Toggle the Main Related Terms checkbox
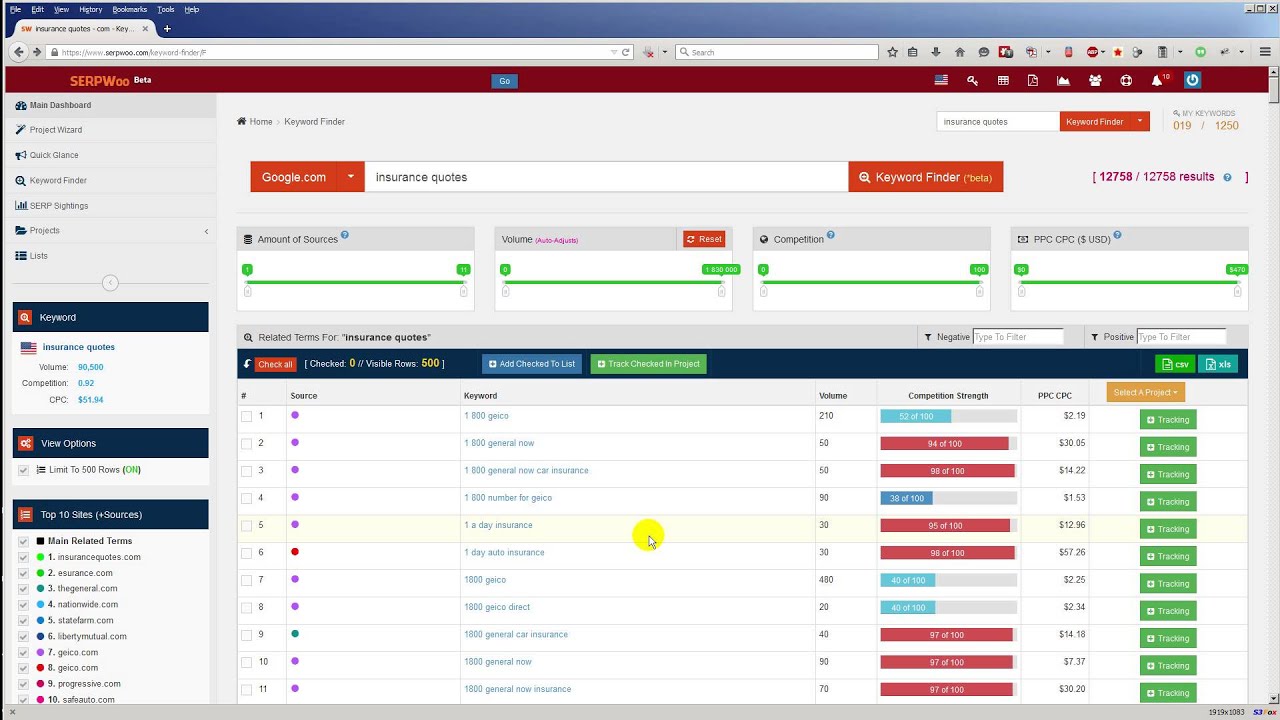Screen dimensions: 1280x720 24,541
